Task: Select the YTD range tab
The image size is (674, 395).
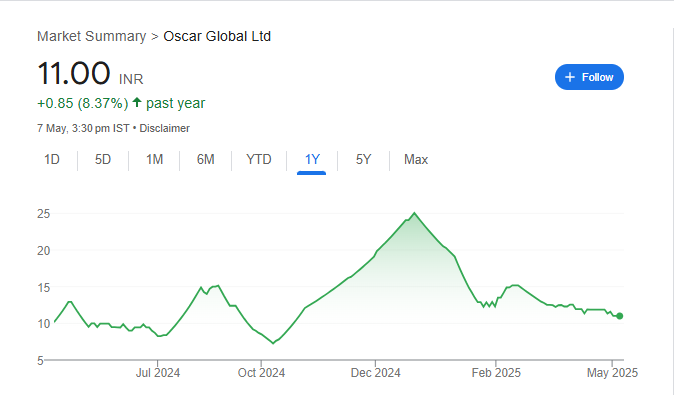Action: [259, 159]
